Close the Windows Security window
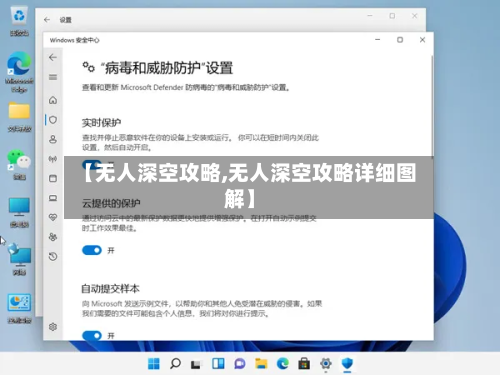Image resolution: width=500 pixels, height=375 pixels. click(422, 40)
